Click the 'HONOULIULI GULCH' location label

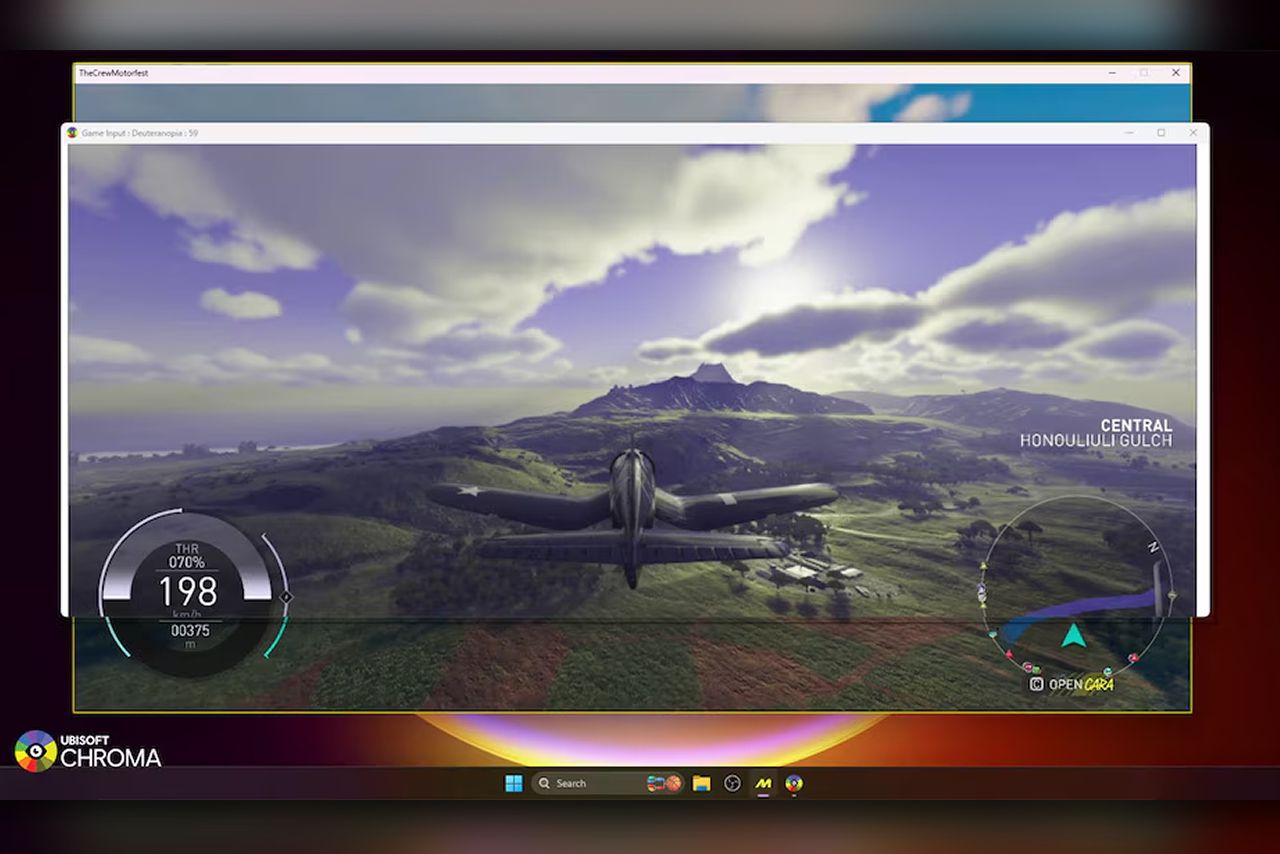(x=1096, y=441)
